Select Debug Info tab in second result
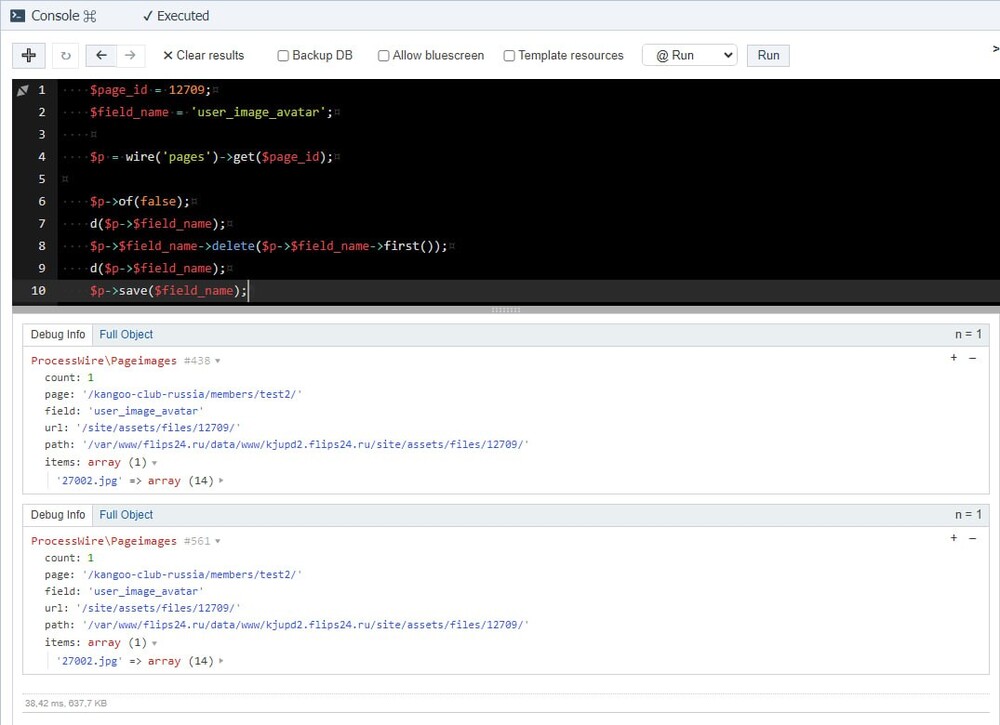 pos(58,515)
